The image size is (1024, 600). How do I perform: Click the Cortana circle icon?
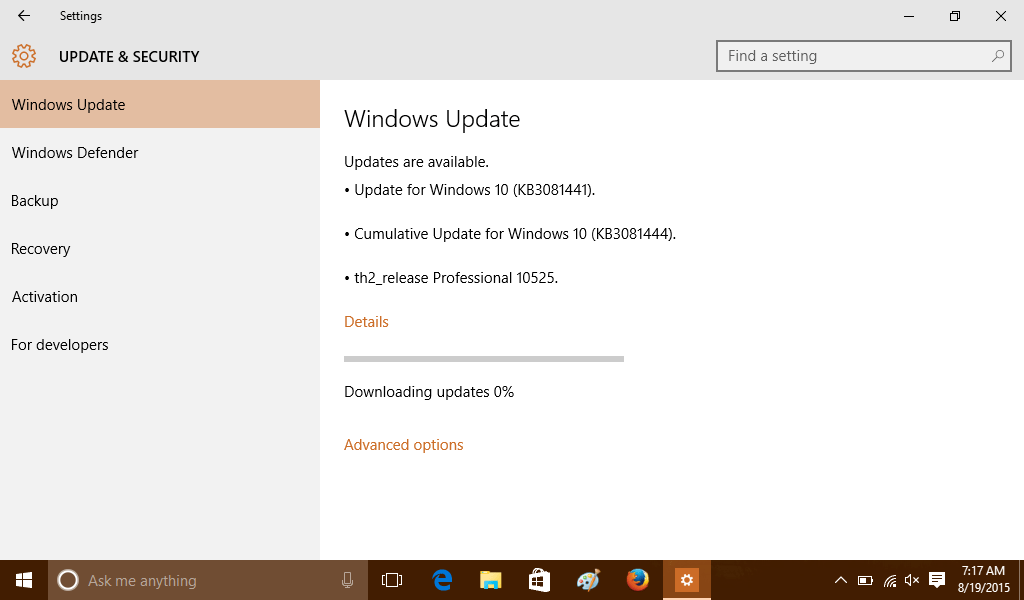coord(68,580)
